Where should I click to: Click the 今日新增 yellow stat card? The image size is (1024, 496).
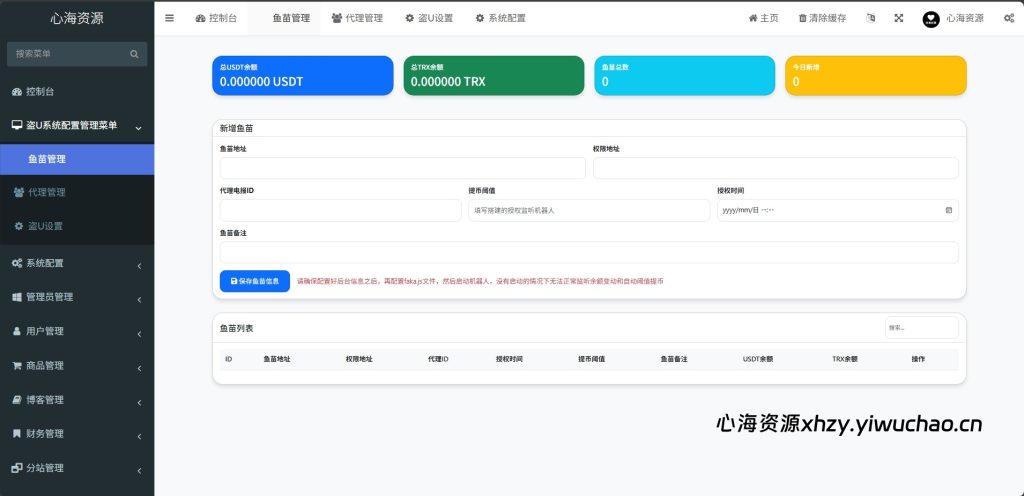point(876,76)
